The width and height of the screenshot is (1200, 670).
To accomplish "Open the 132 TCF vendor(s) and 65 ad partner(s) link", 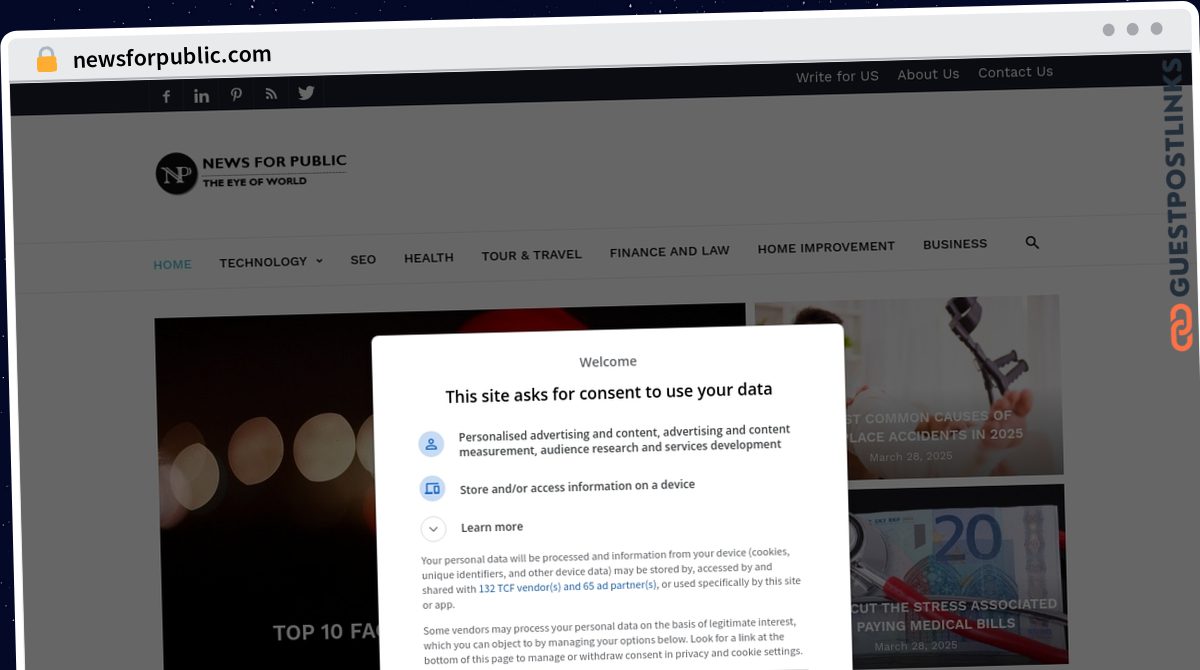I will tap(568, 586).
